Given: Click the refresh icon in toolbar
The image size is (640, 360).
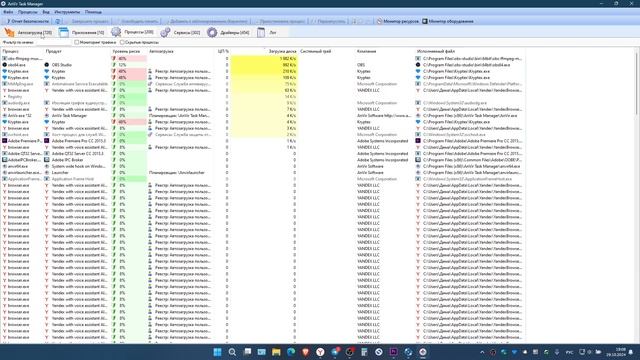Looking at the screenshot, I should click(x=58, y=21).
